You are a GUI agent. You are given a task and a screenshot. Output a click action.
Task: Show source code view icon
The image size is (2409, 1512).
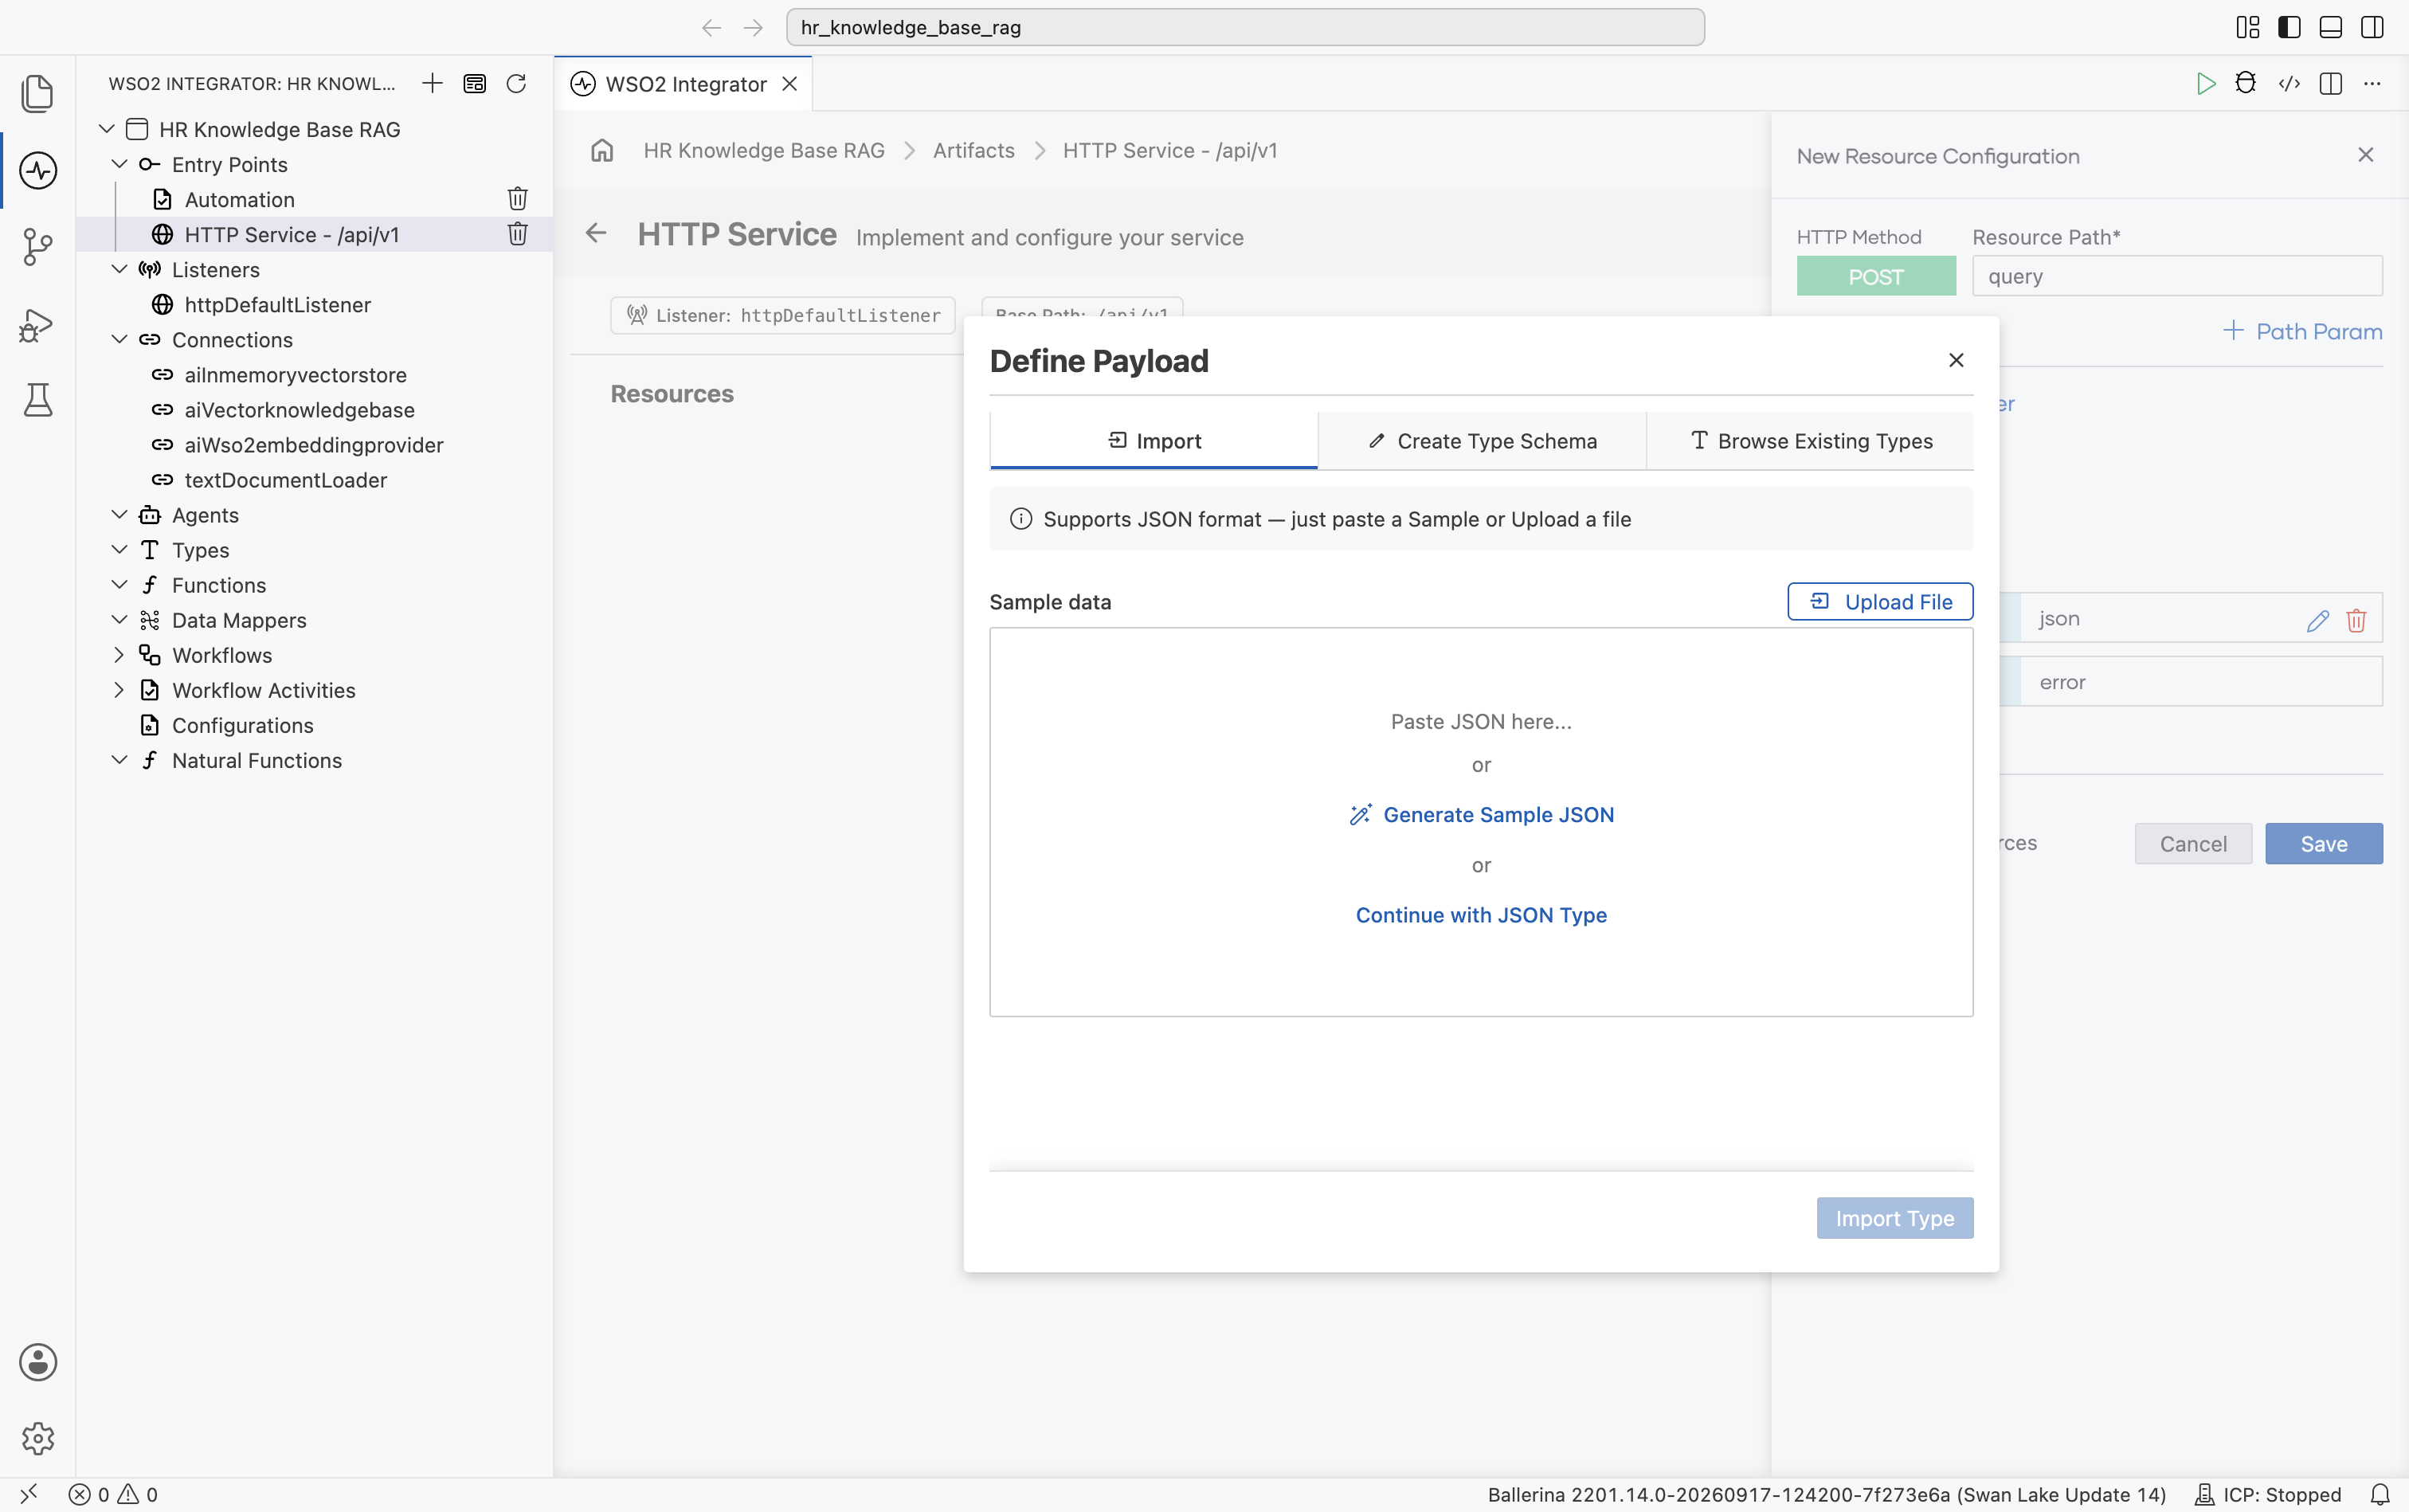[x=2289, y=83]
